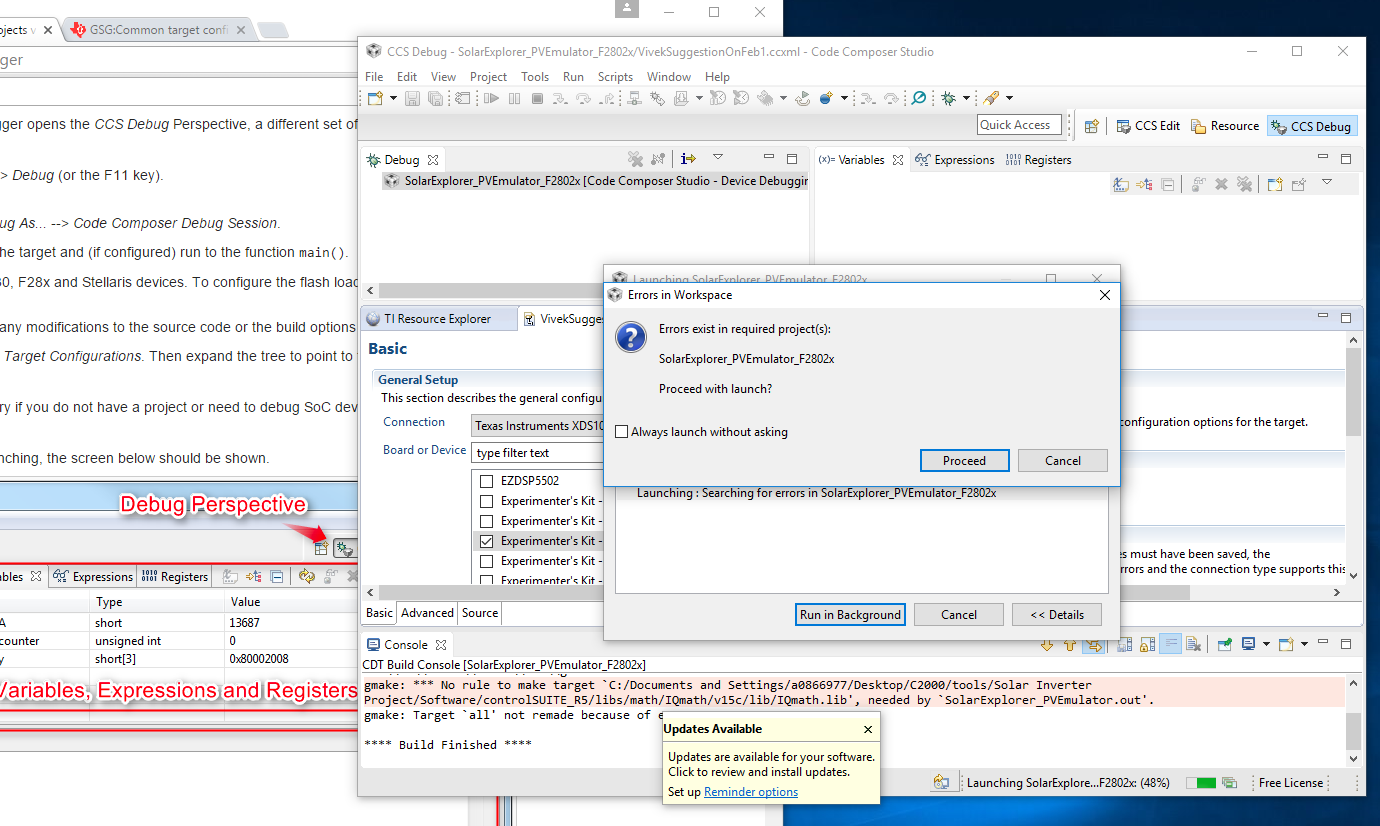Click the Save All icon in the toolbar
Screen dimensions: 1380x826
click(x=436, y=97)
